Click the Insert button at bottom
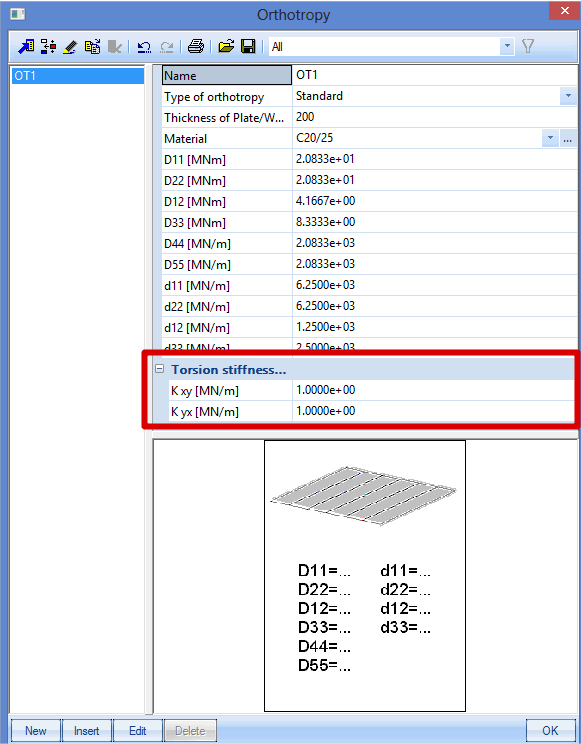 pos(86,730)
